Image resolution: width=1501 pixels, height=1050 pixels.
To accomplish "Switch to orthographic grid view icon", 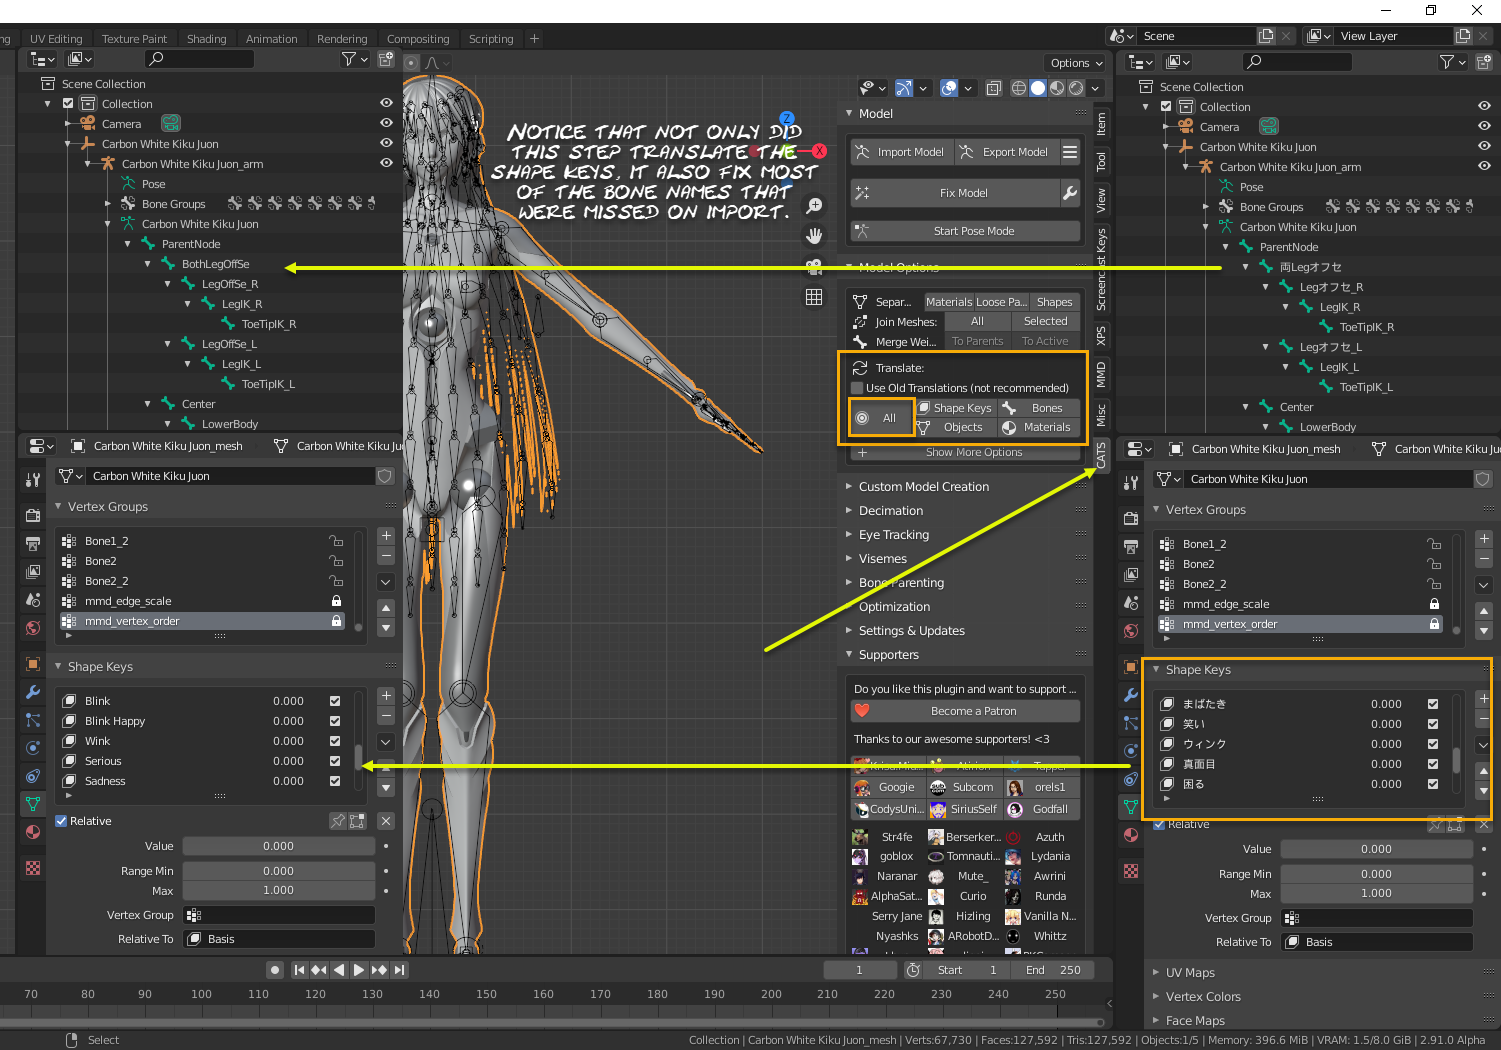I will coord(815,297).
